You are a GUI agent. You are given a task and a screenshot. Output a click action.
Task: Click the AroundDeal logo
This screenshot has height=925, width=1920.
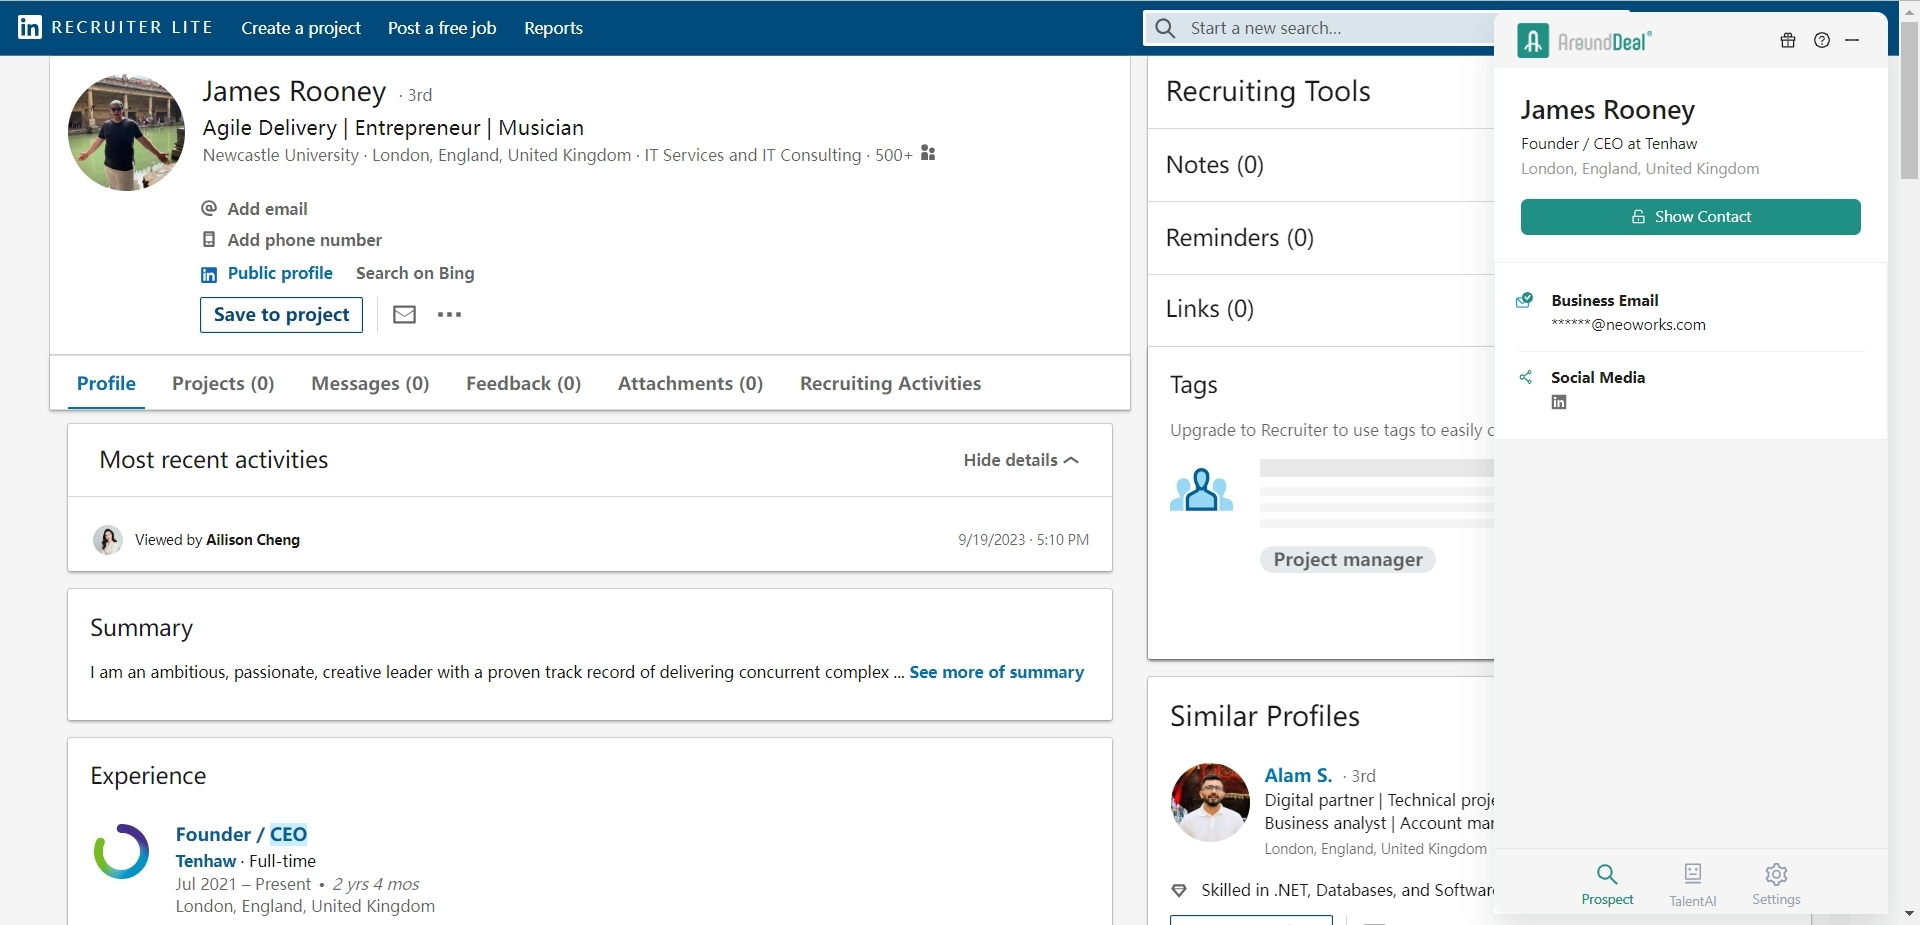click(1584, 41)
